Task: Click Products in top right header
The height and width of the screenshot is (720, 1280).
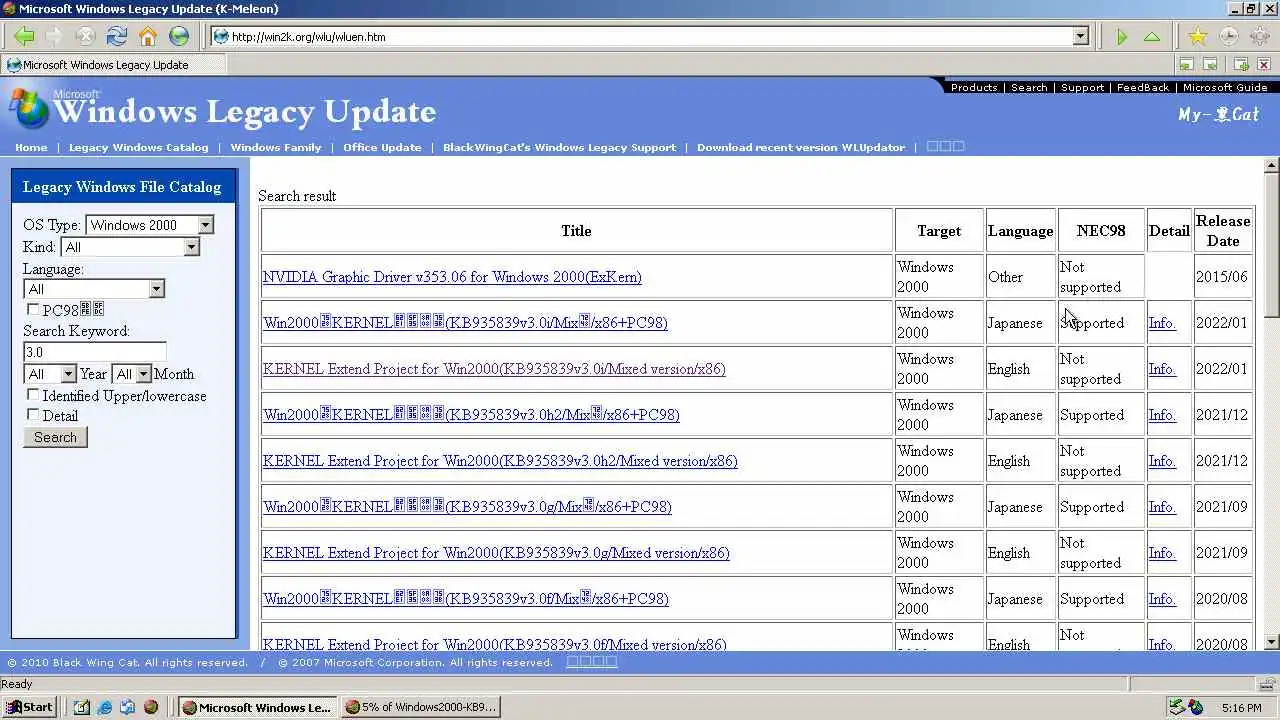Action: tap(974, 87)
